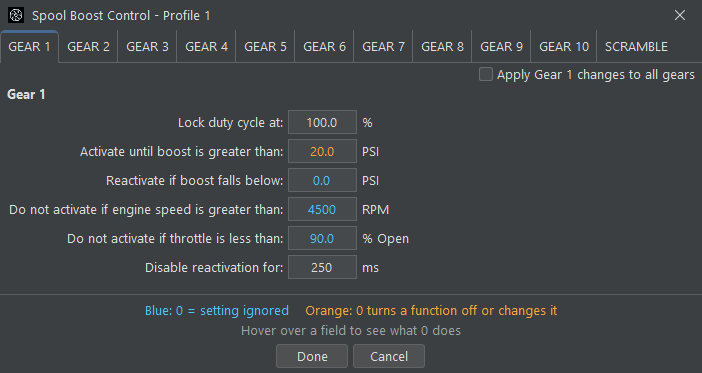Go to the GEAR 10 tab
702x373 pixels.
coord(564,47)
